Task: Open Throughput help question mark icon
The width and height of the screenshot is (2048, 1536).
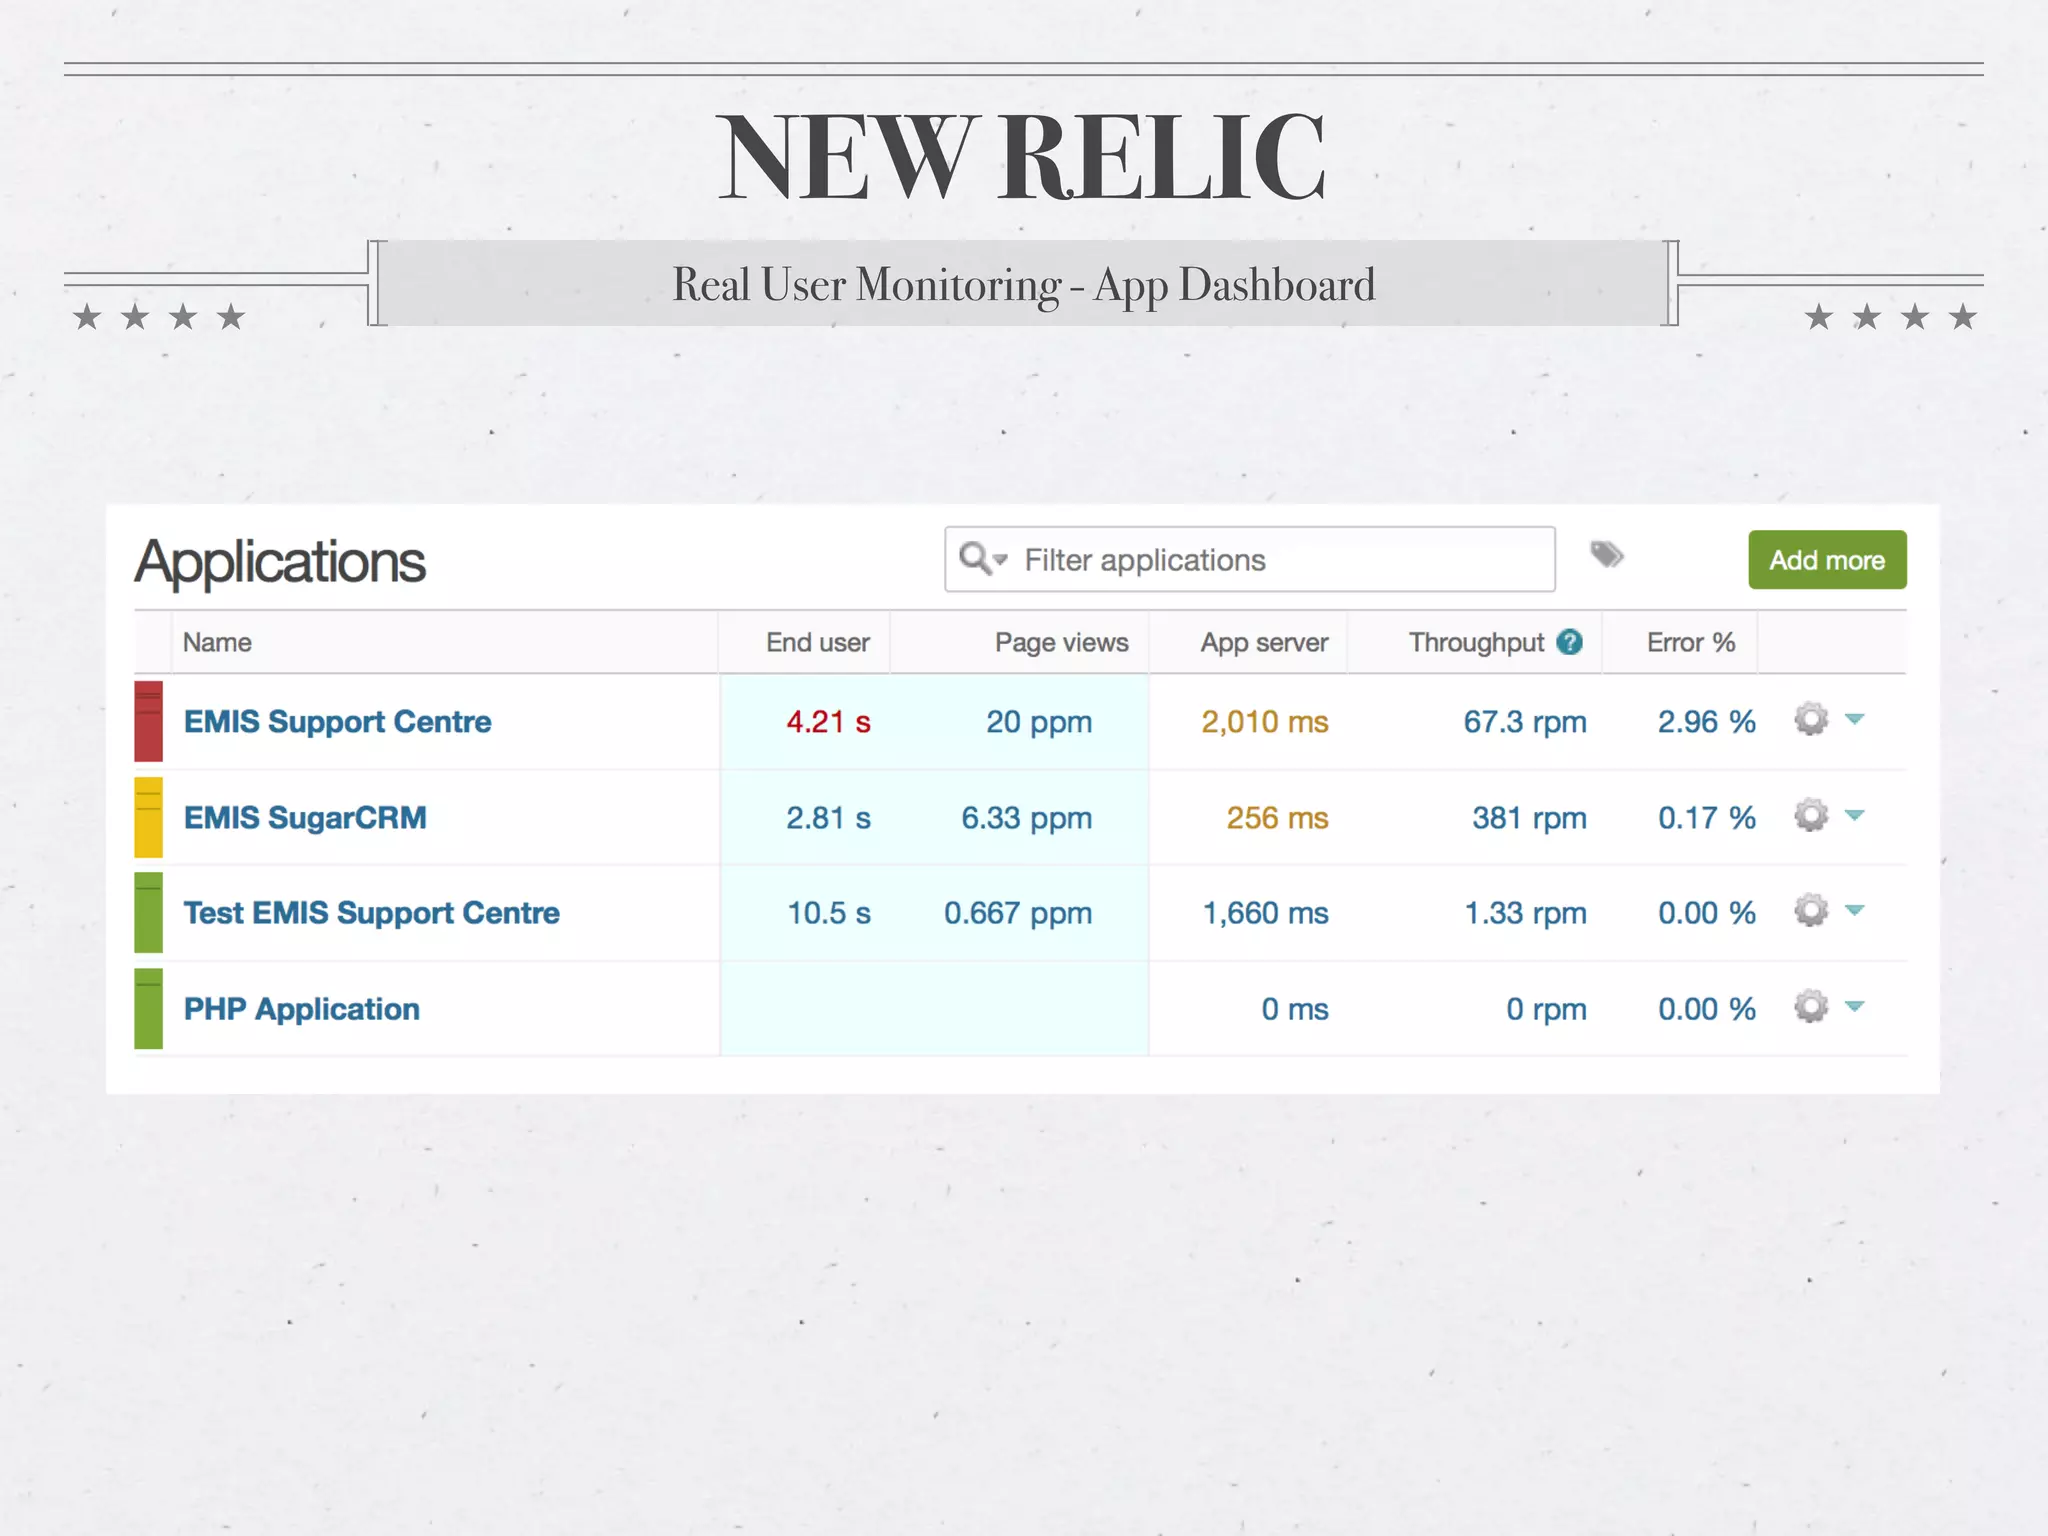Action: pos(1570,642)
